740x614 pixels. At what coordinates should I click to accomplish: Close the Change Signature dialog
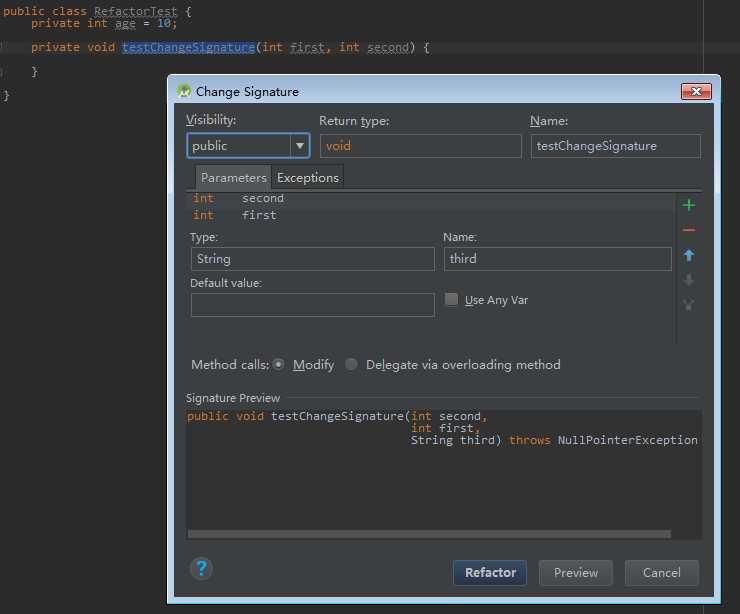pos(696,91)
